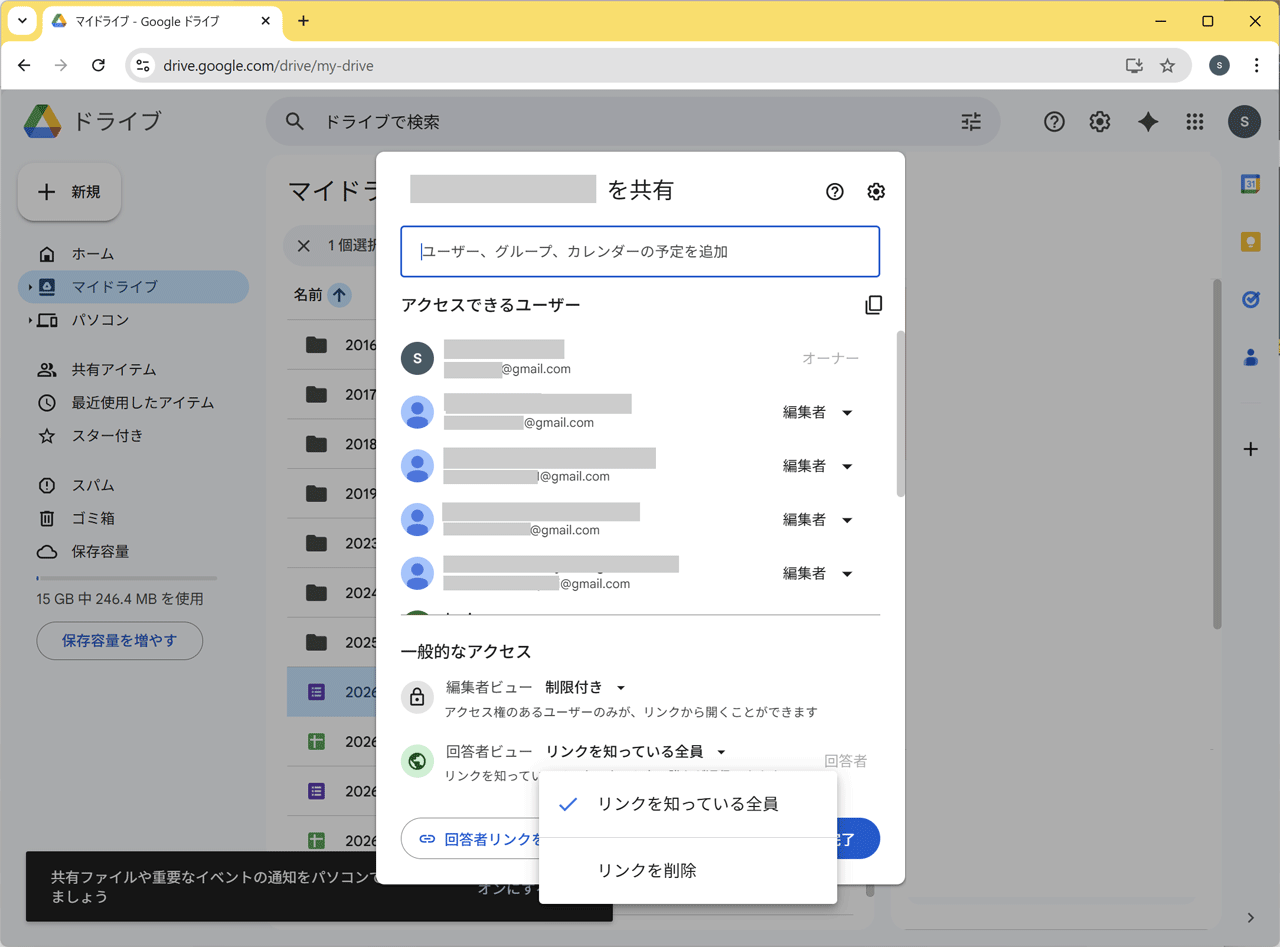Select リンクを削除 from the menu

coord(647,871)
